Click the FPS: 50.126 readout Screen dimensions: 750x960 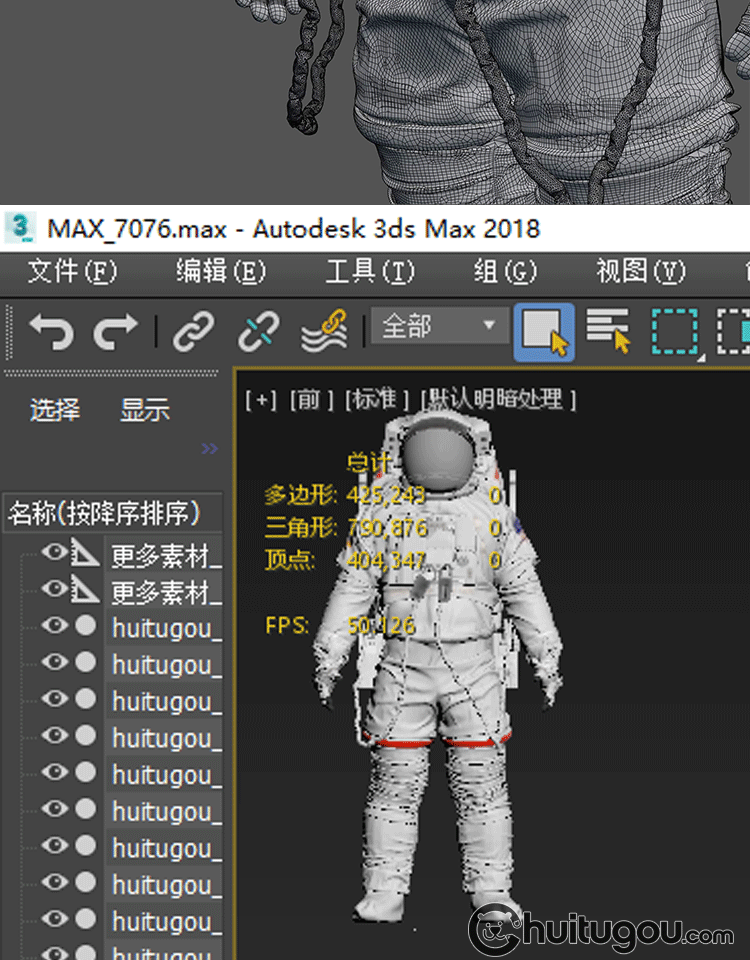point(340,625)
